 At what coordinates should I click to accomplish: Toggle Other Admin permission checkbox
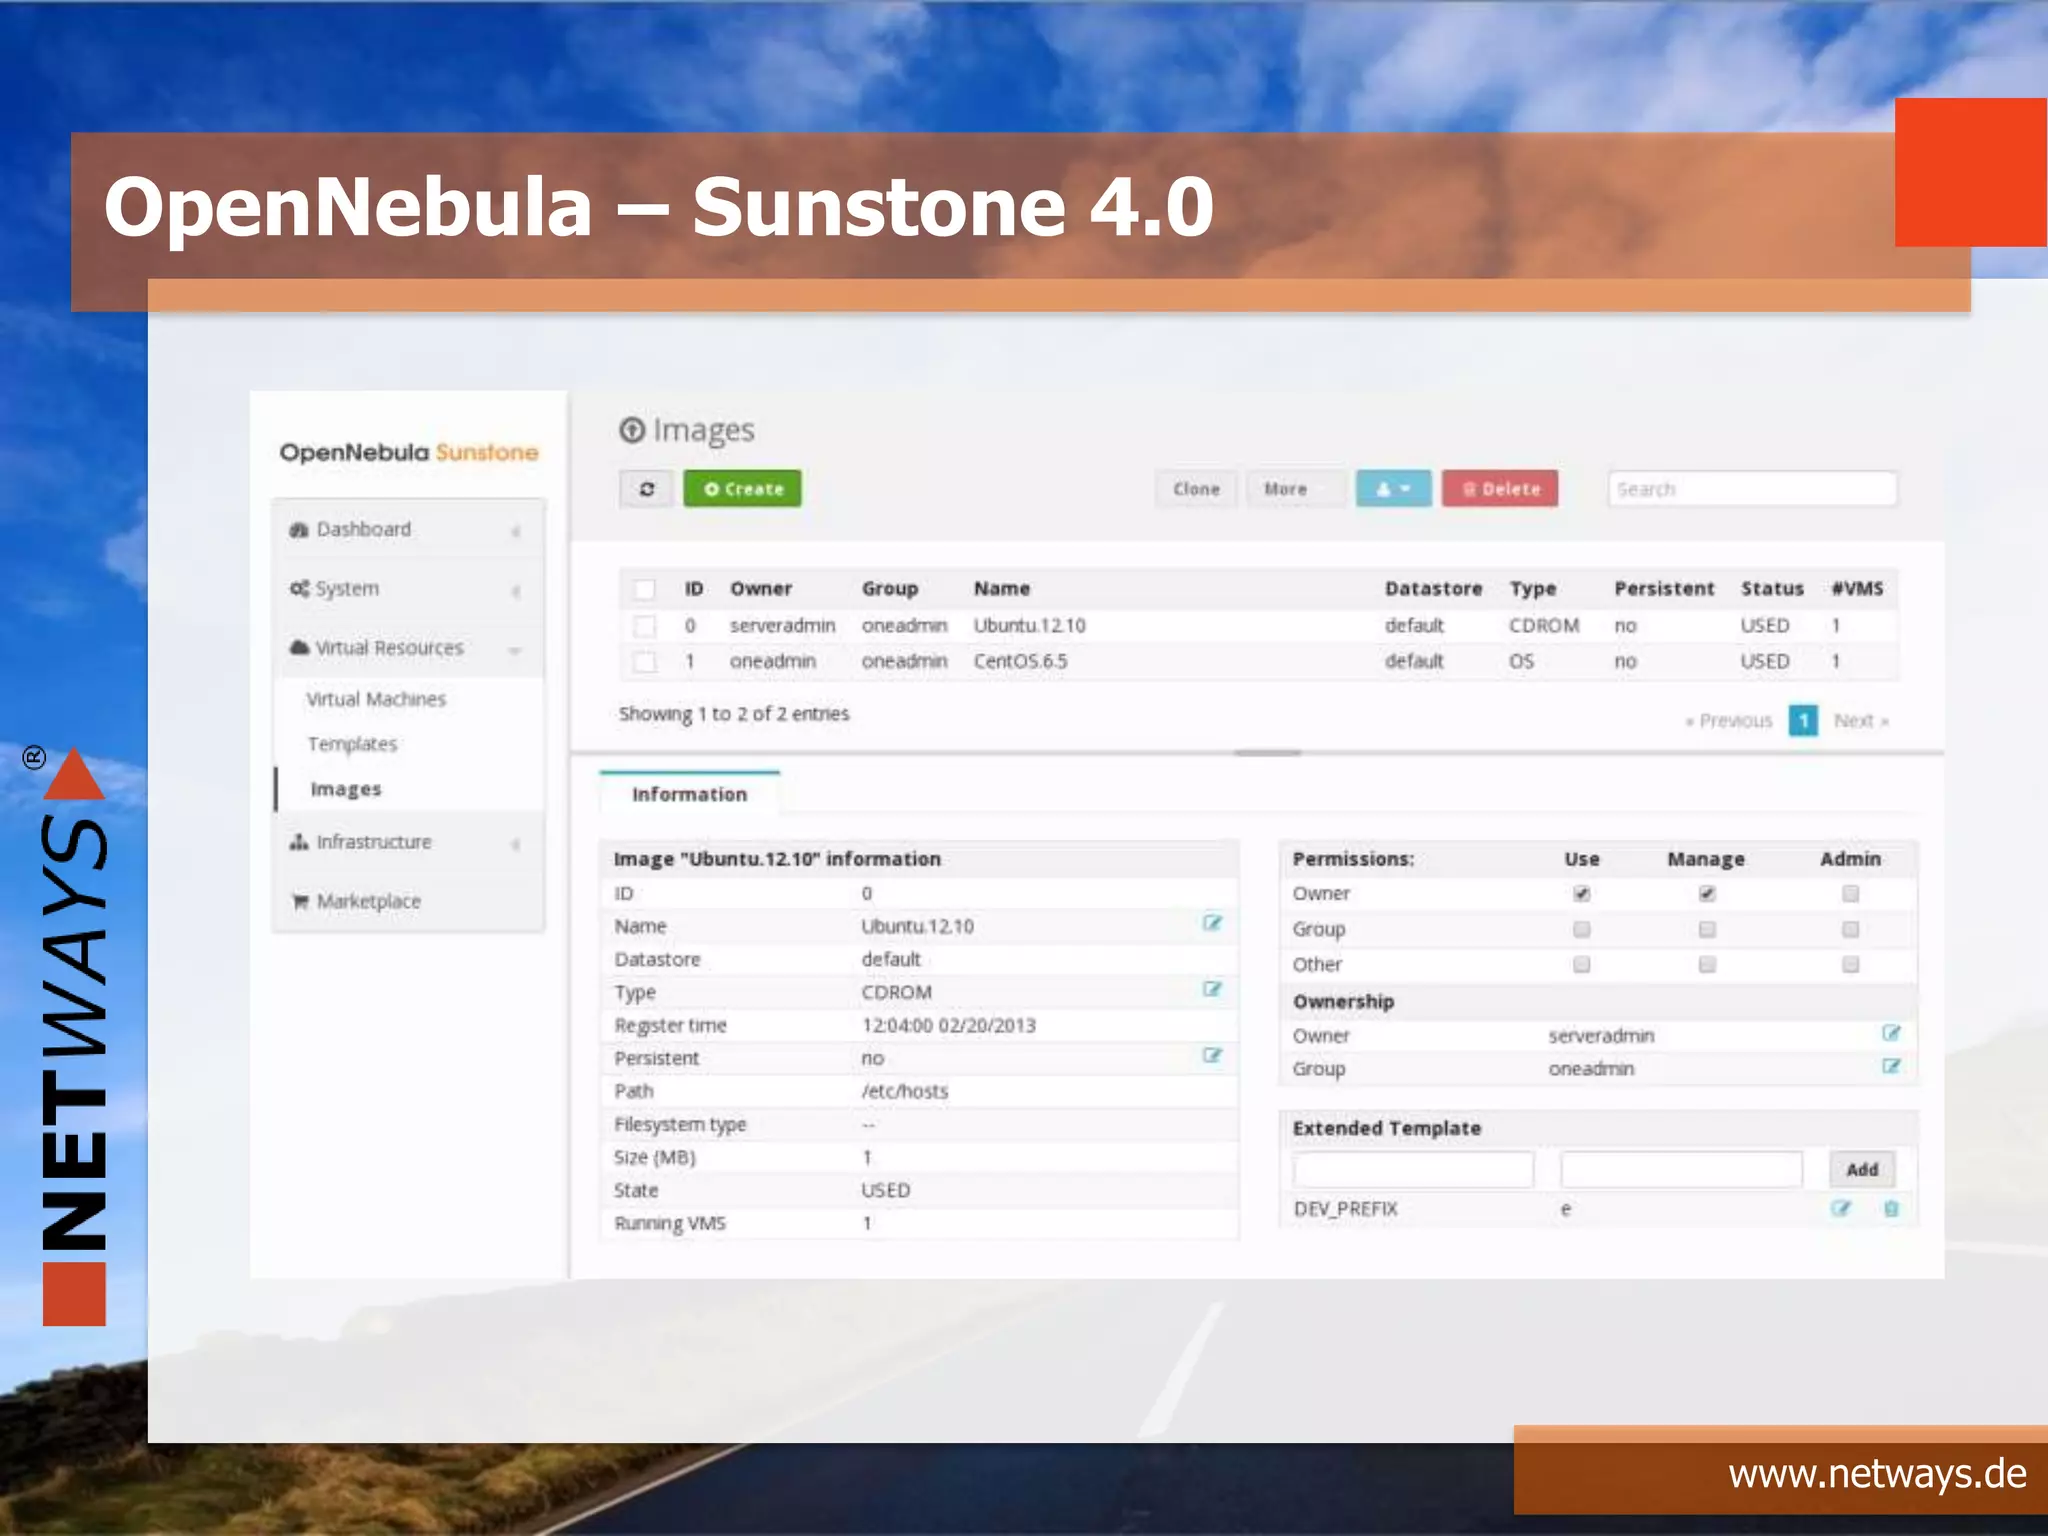click(1850, 965)
